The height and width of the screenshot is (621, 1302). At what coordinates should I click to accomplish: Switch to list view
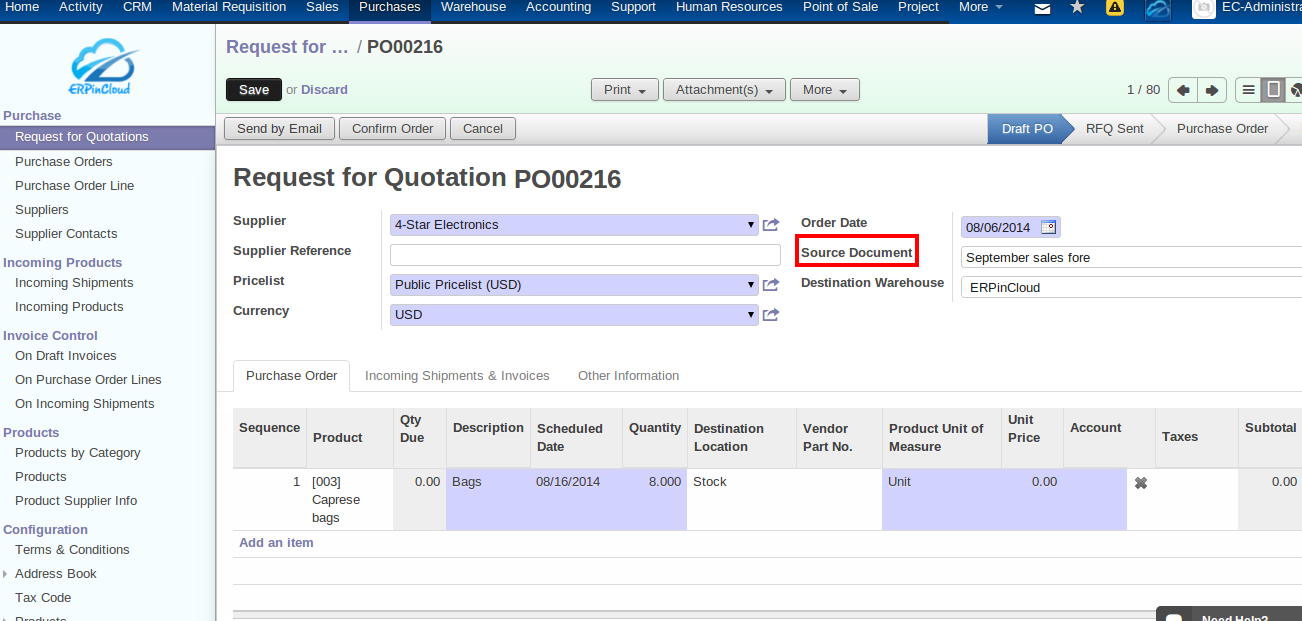(1248, 90)
